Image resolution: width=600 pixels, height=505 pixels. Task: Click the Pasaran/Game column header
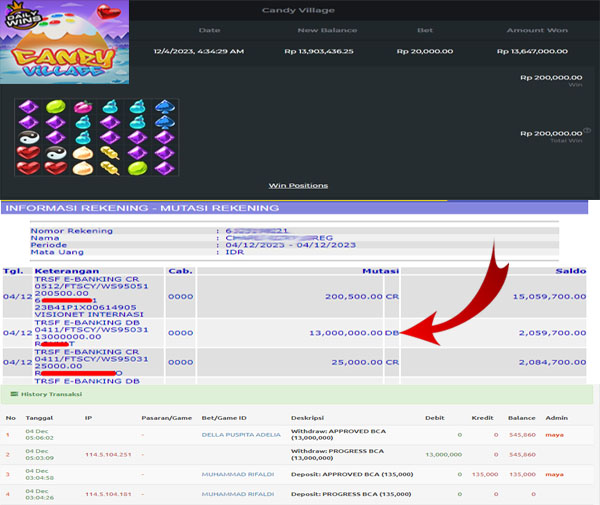[x=166, y=418]
